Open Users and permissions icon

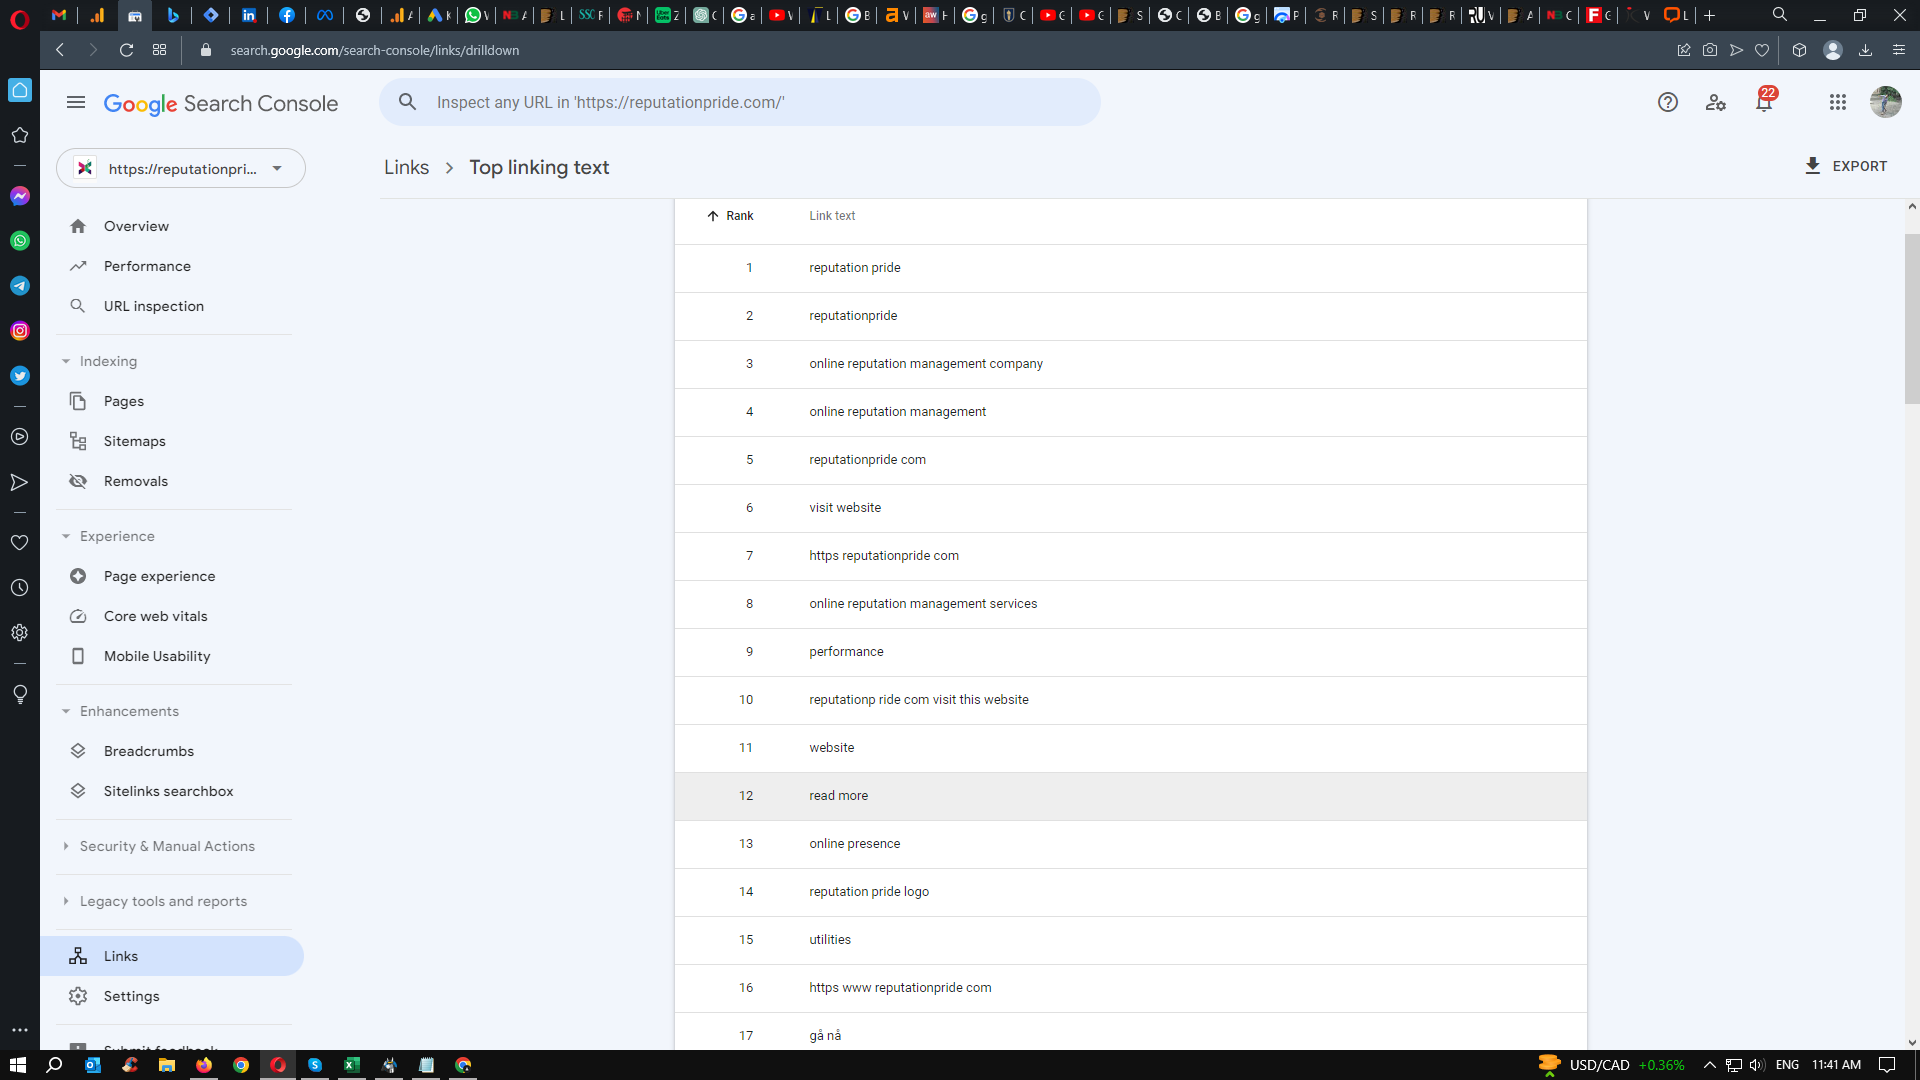(x=1716, y=102)
